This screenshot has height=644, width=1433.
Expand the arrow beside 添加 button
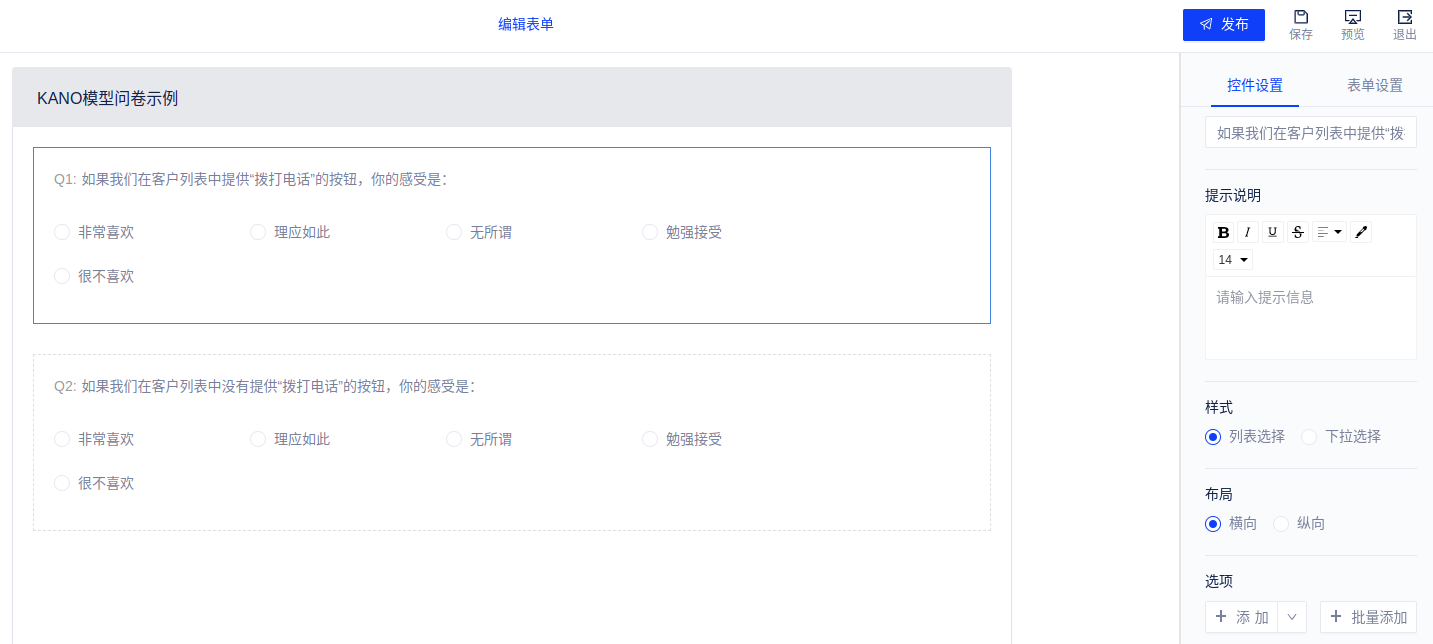click(x=1292, y=617)
